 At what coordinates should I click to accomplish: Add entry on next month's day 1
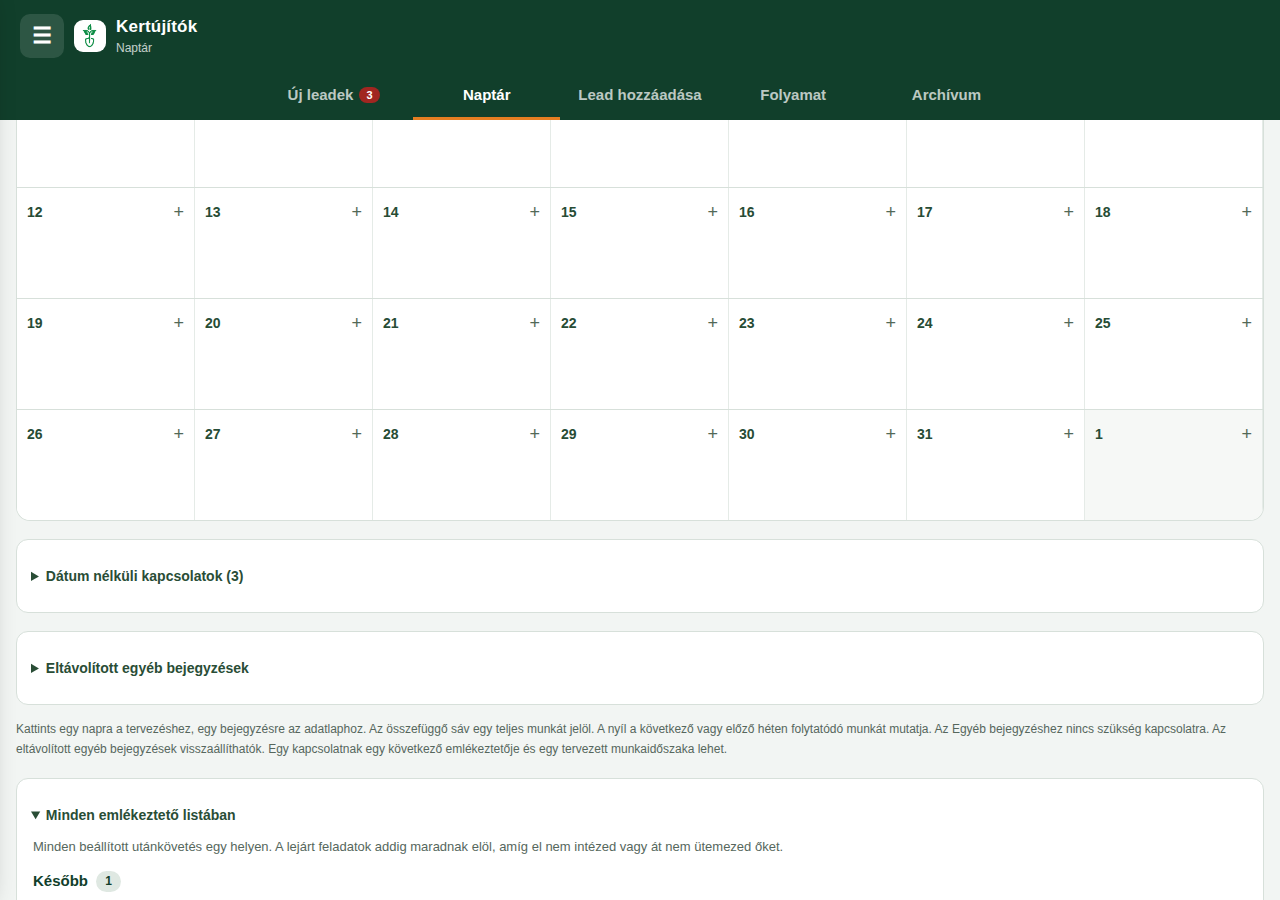tap(1247, 434)
